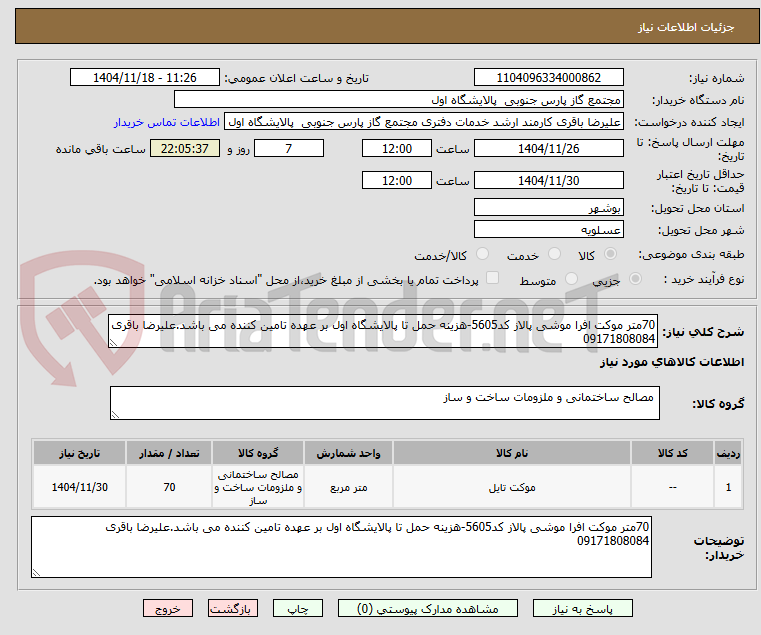Select the متوسط purchase type radio
The height and width of the screenshot is (635, 761).
tap(572, 279)
